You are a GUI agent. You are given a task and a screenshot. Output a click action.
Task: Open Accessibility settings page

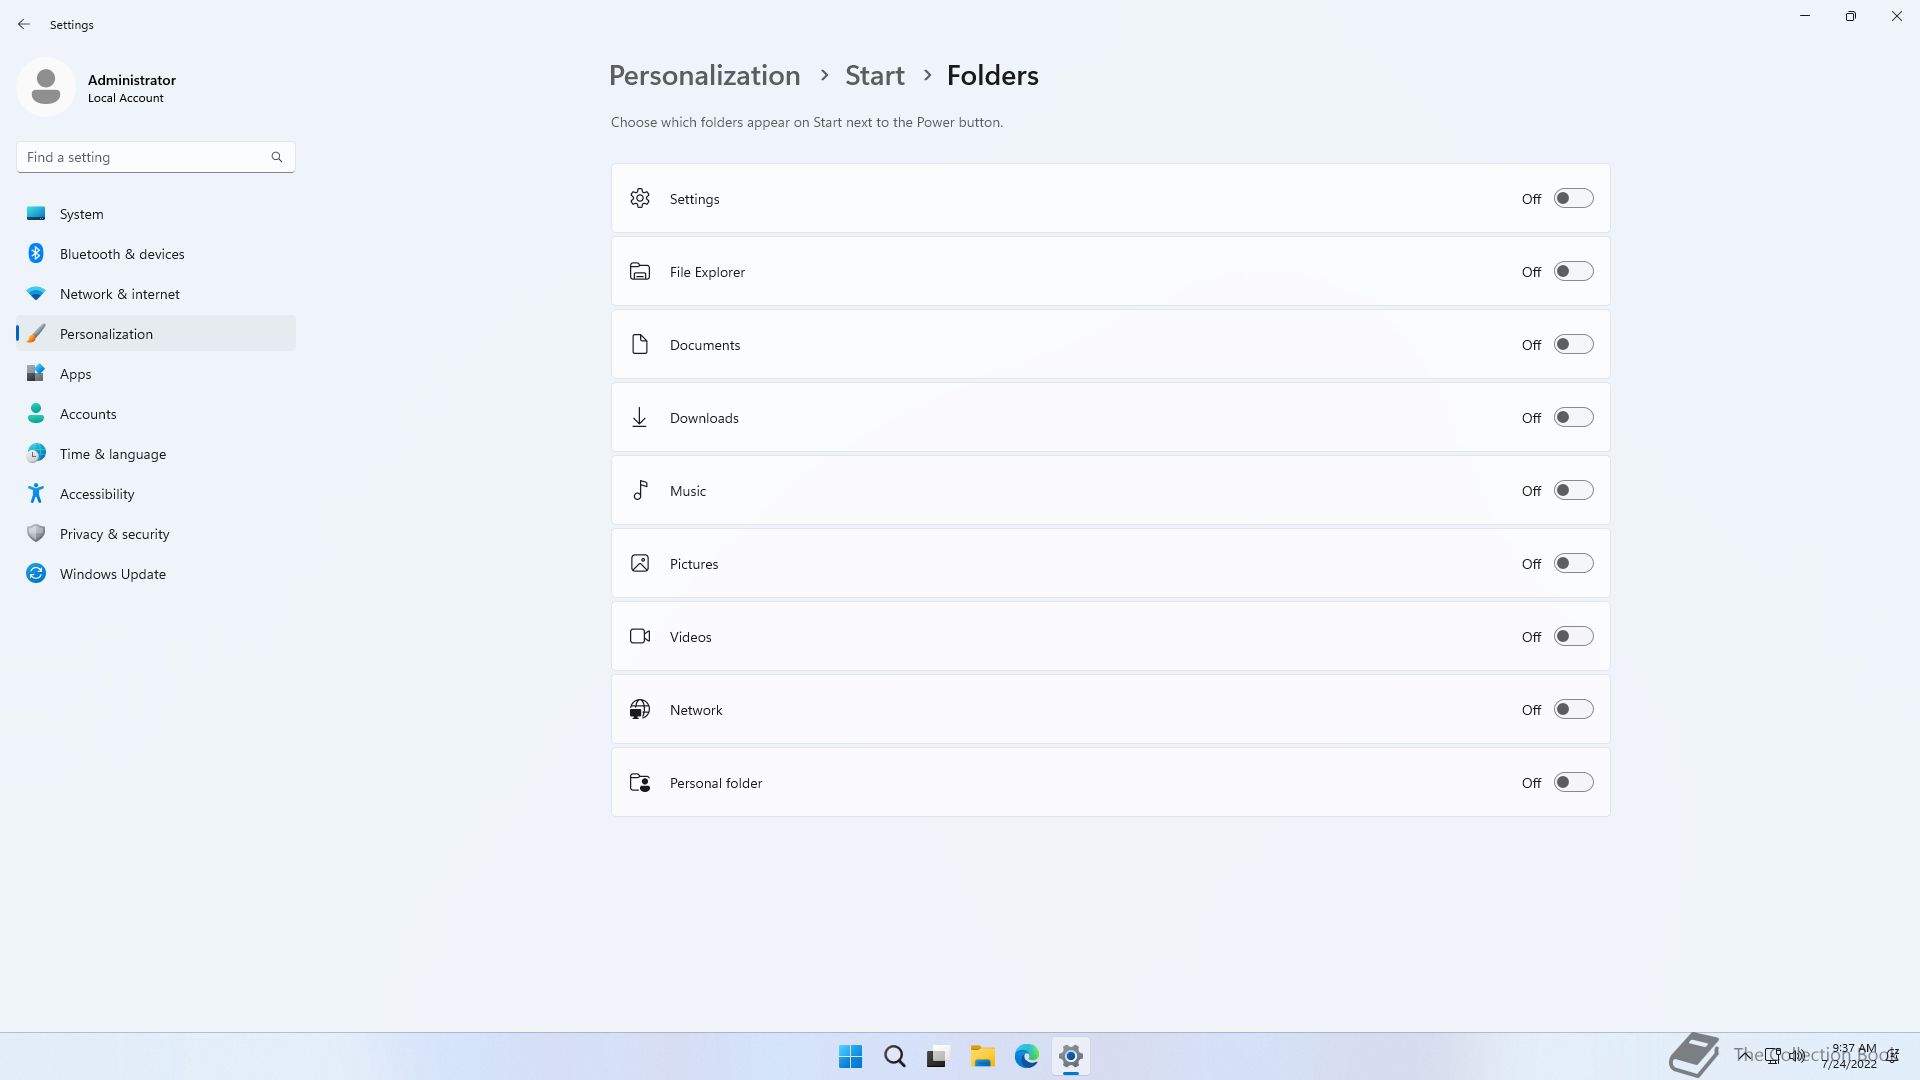click(x=97, y=494)
